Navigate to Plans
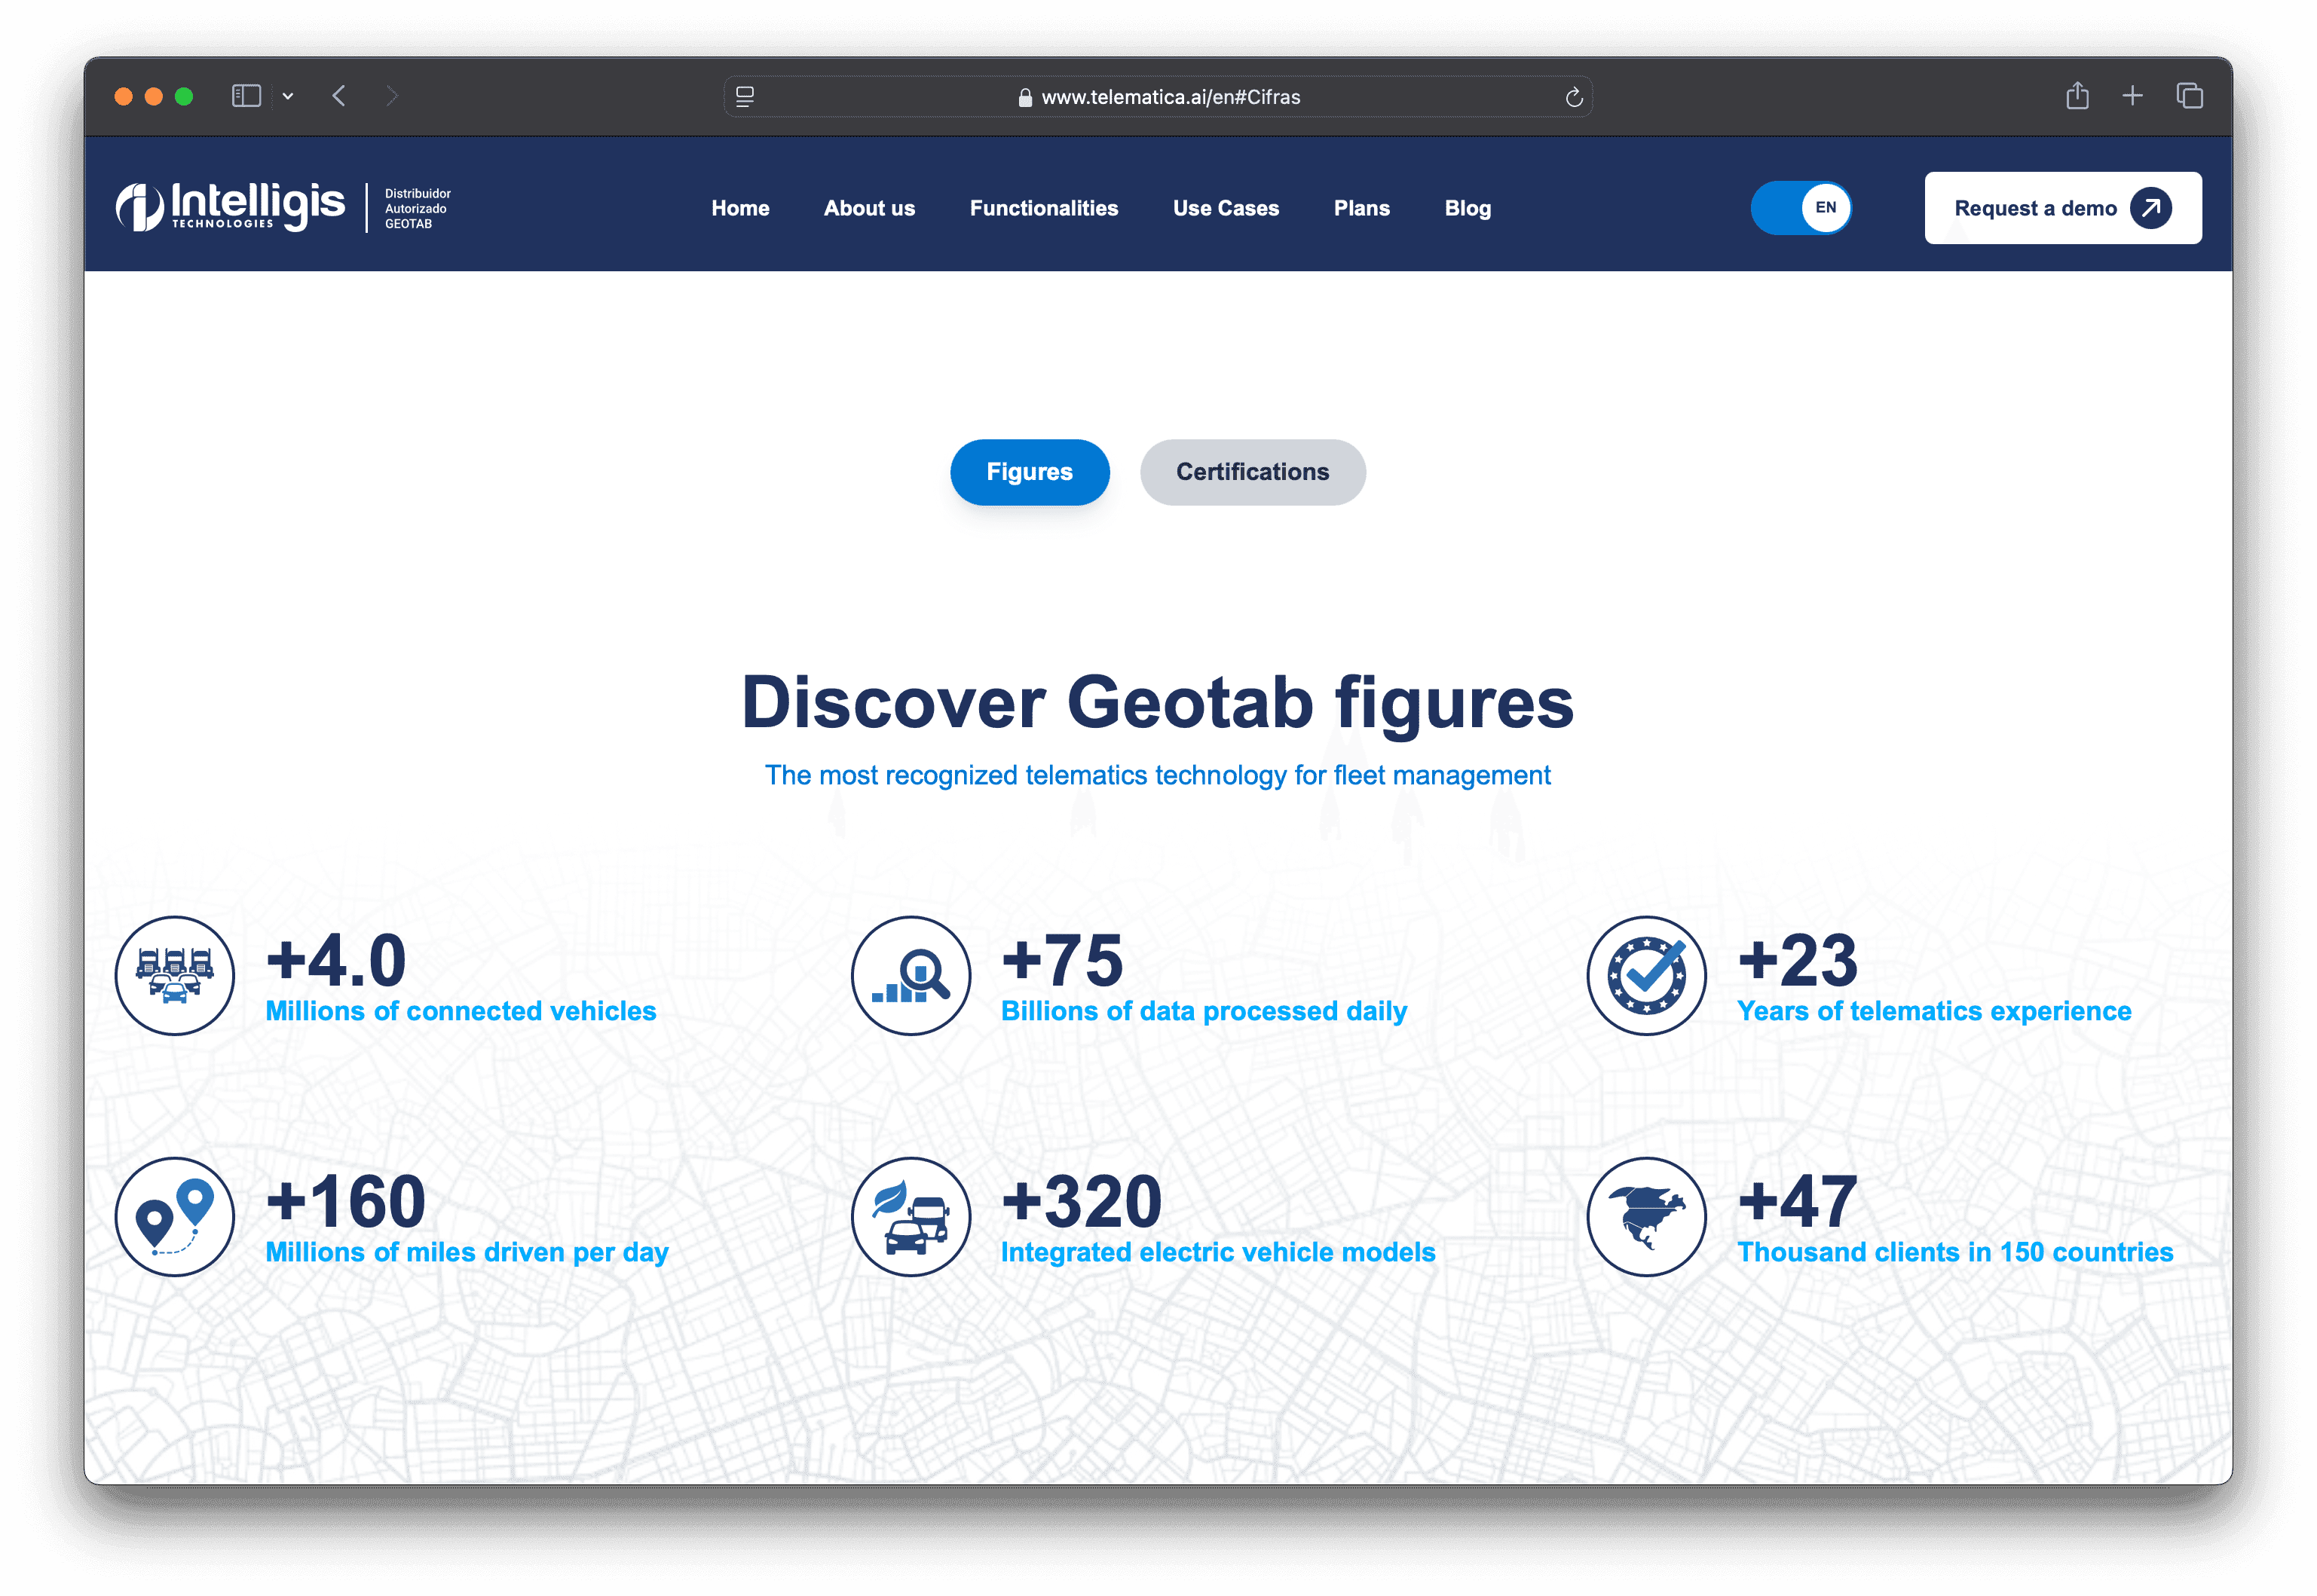This screenshot has width=2317, height=1596. click(1362, 208)
